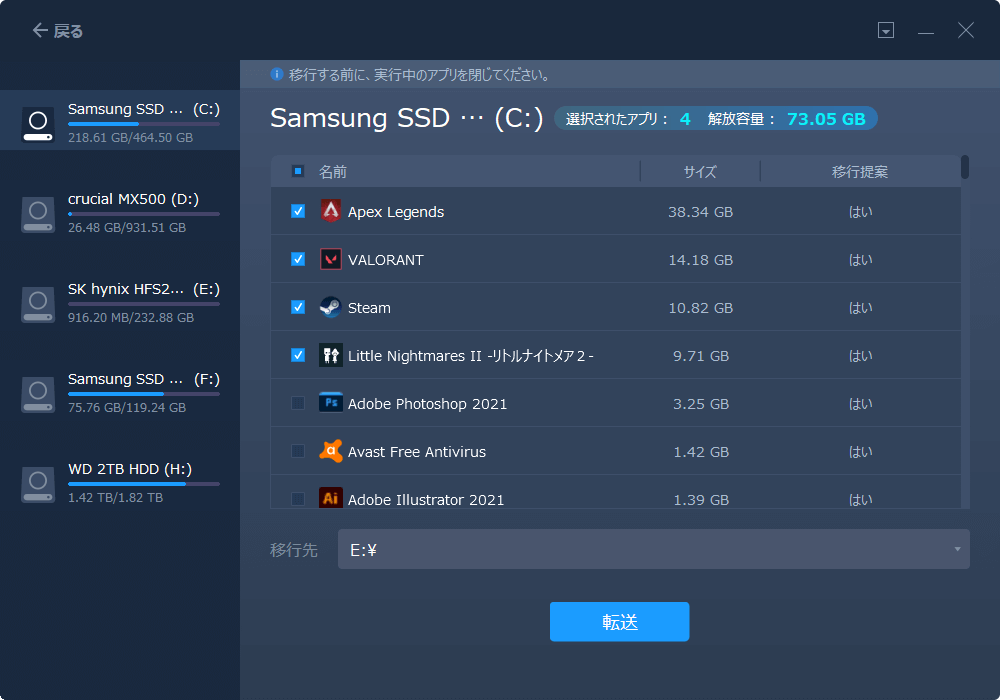
Task: Select SK hynix HFS2... (E:) in the sidebar
Action: (120, 303)
